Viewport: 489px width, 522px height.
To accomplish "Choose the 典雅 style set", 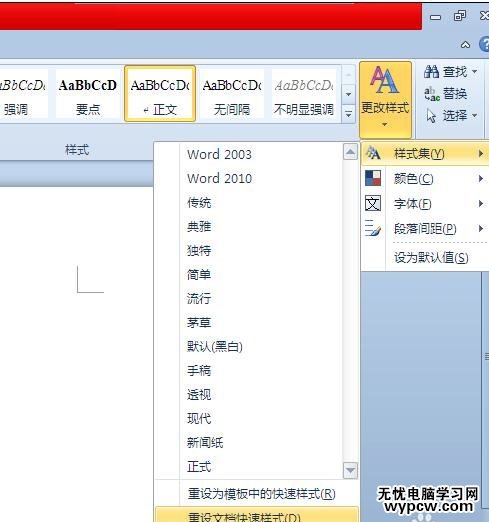I will pos(199,226).
